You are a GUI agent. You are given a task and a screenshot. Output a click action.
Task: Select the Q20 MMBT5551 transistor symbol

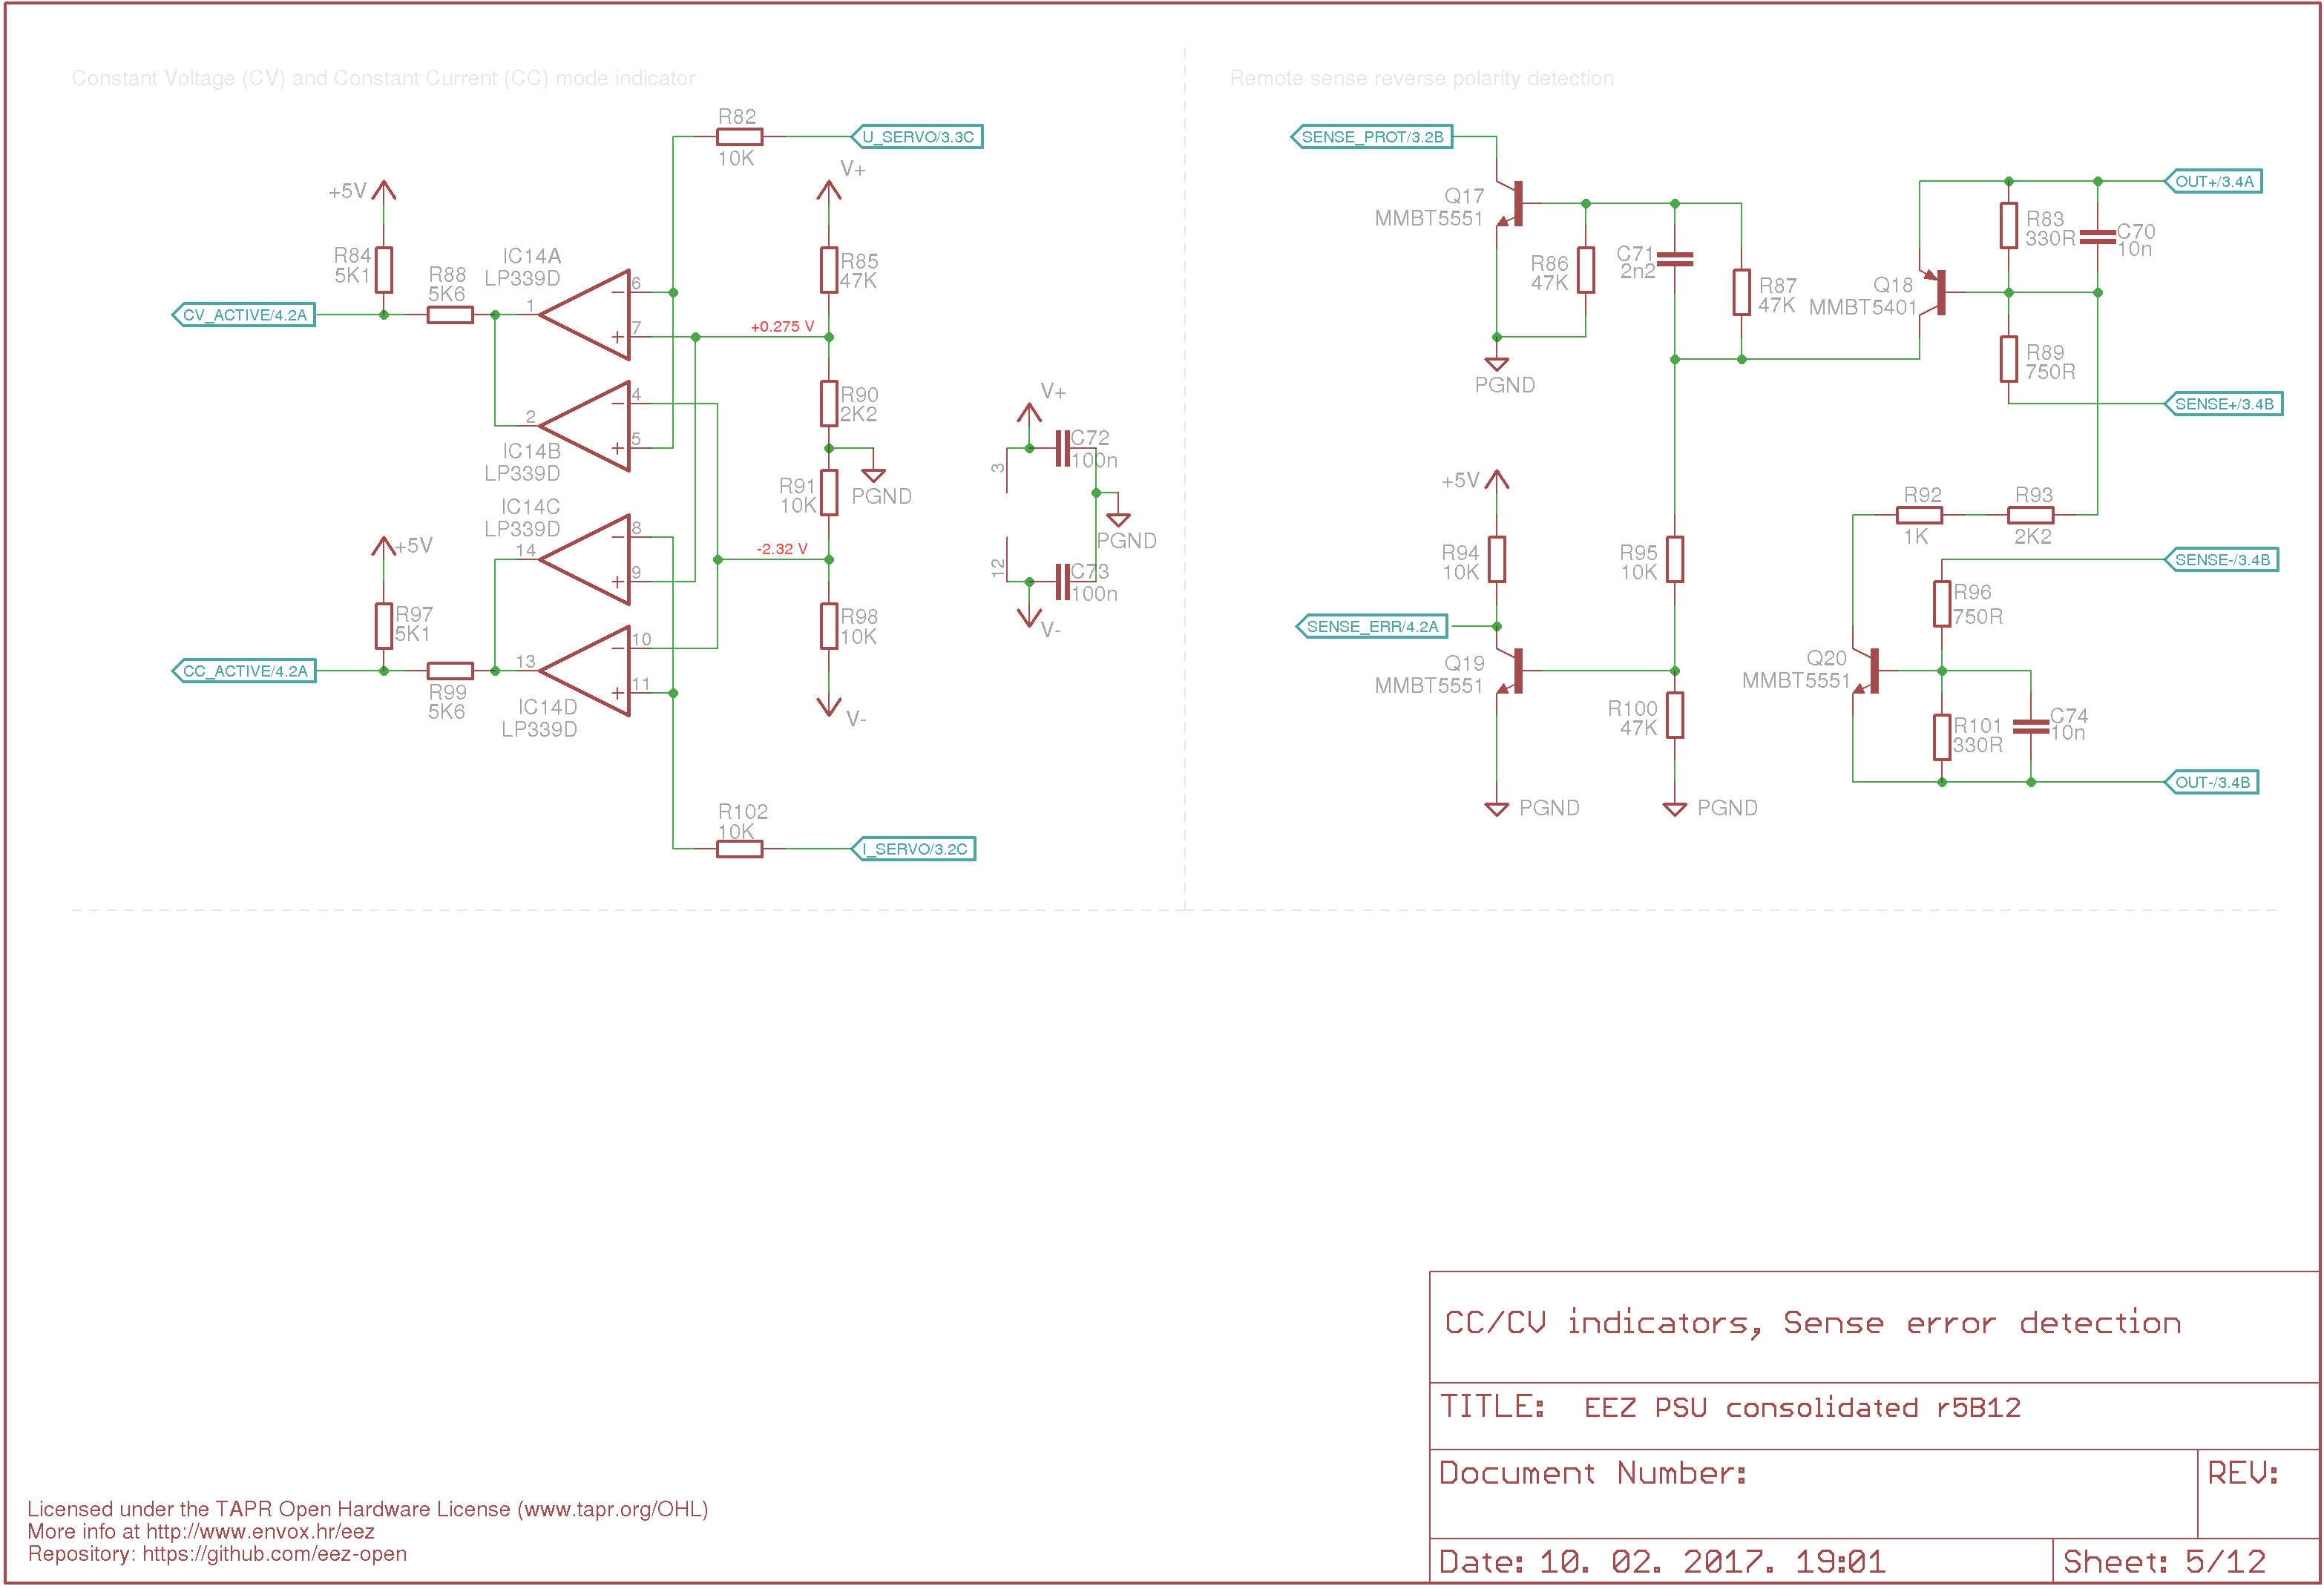[x=1867, y=671]
